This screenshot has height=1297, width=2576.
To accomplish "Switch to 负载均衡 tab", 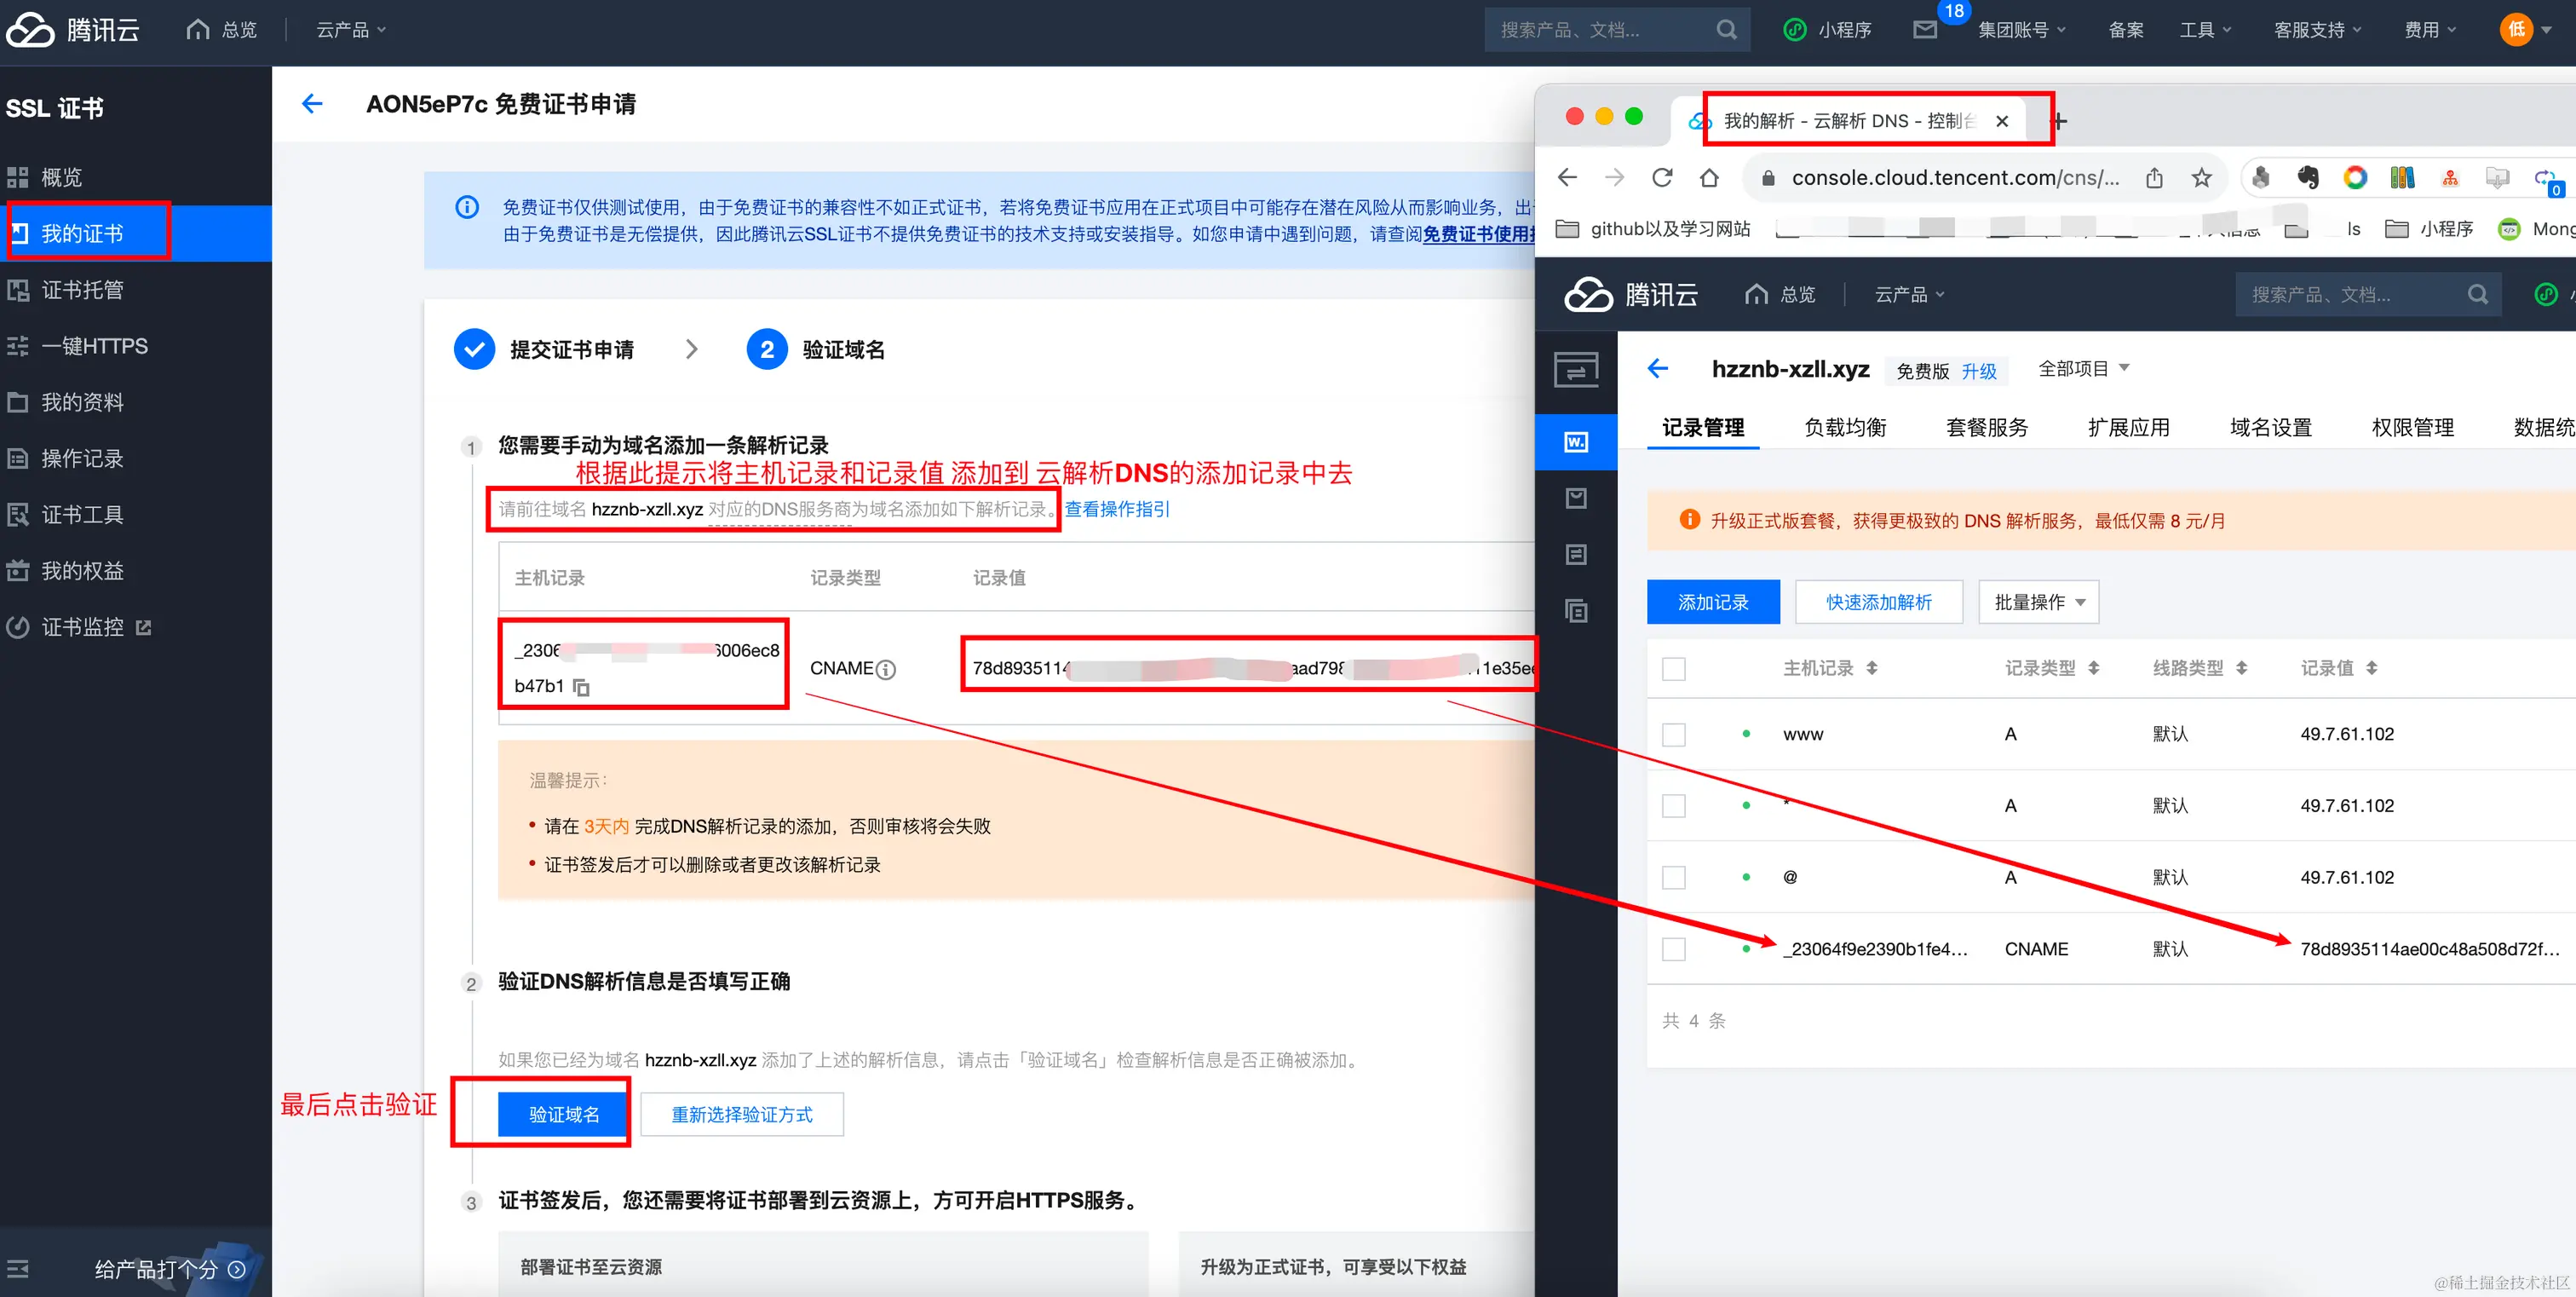I will click(x=1845, y=427).
